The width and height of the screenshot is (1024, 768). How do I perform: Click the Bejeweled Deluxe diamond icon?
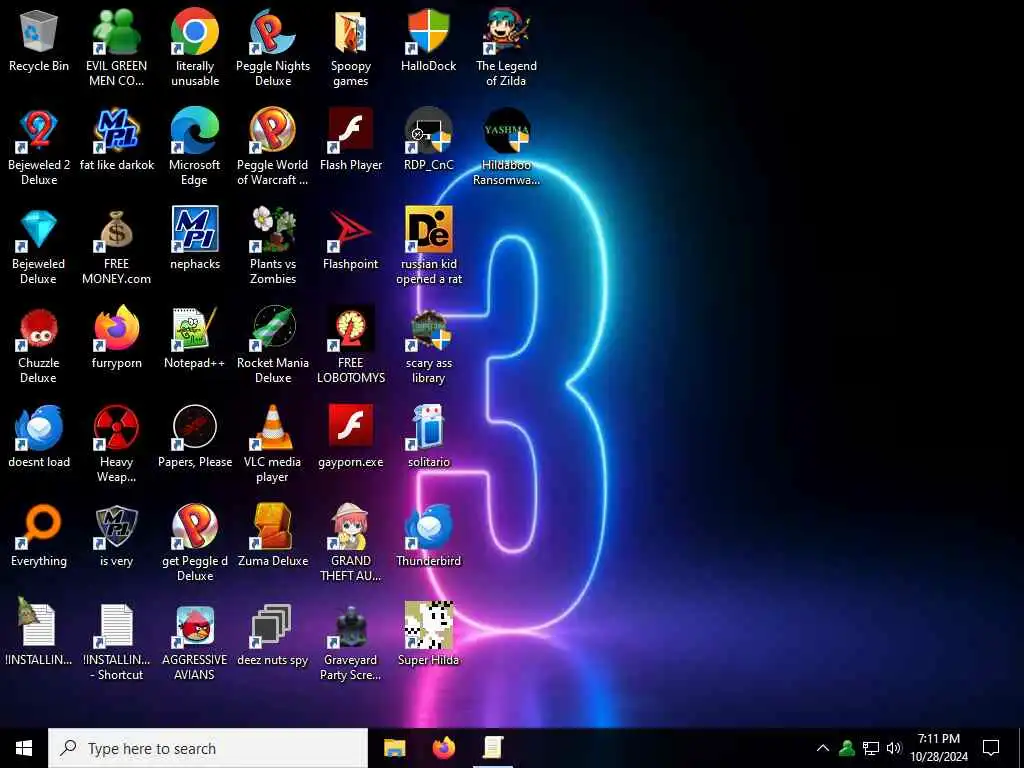coord(39,230)
